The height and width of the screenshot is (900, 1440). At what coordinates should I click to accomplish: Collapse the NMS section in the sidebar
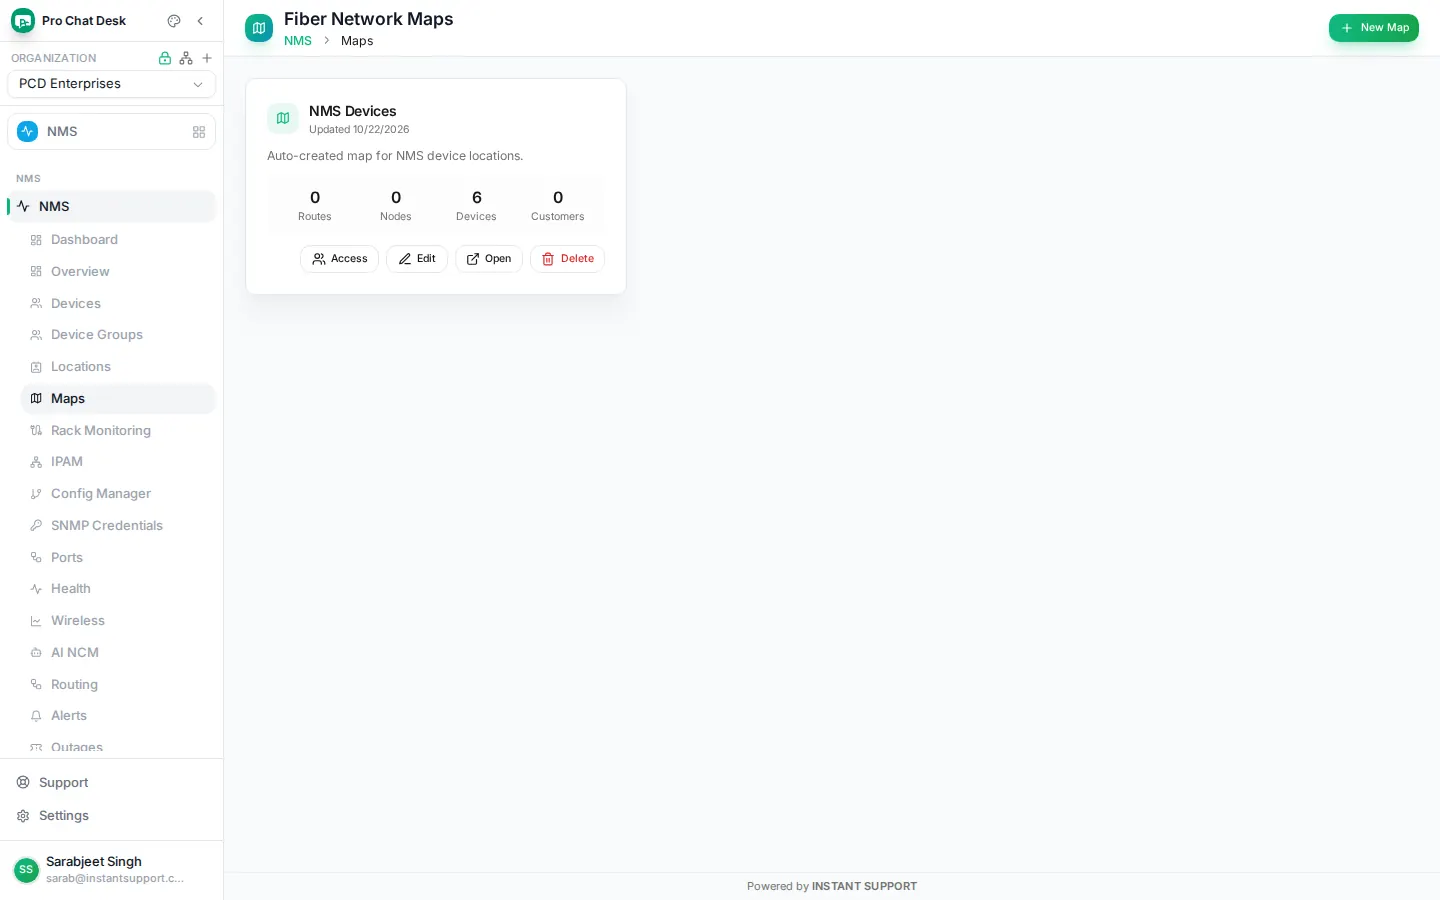click(111, 206)
